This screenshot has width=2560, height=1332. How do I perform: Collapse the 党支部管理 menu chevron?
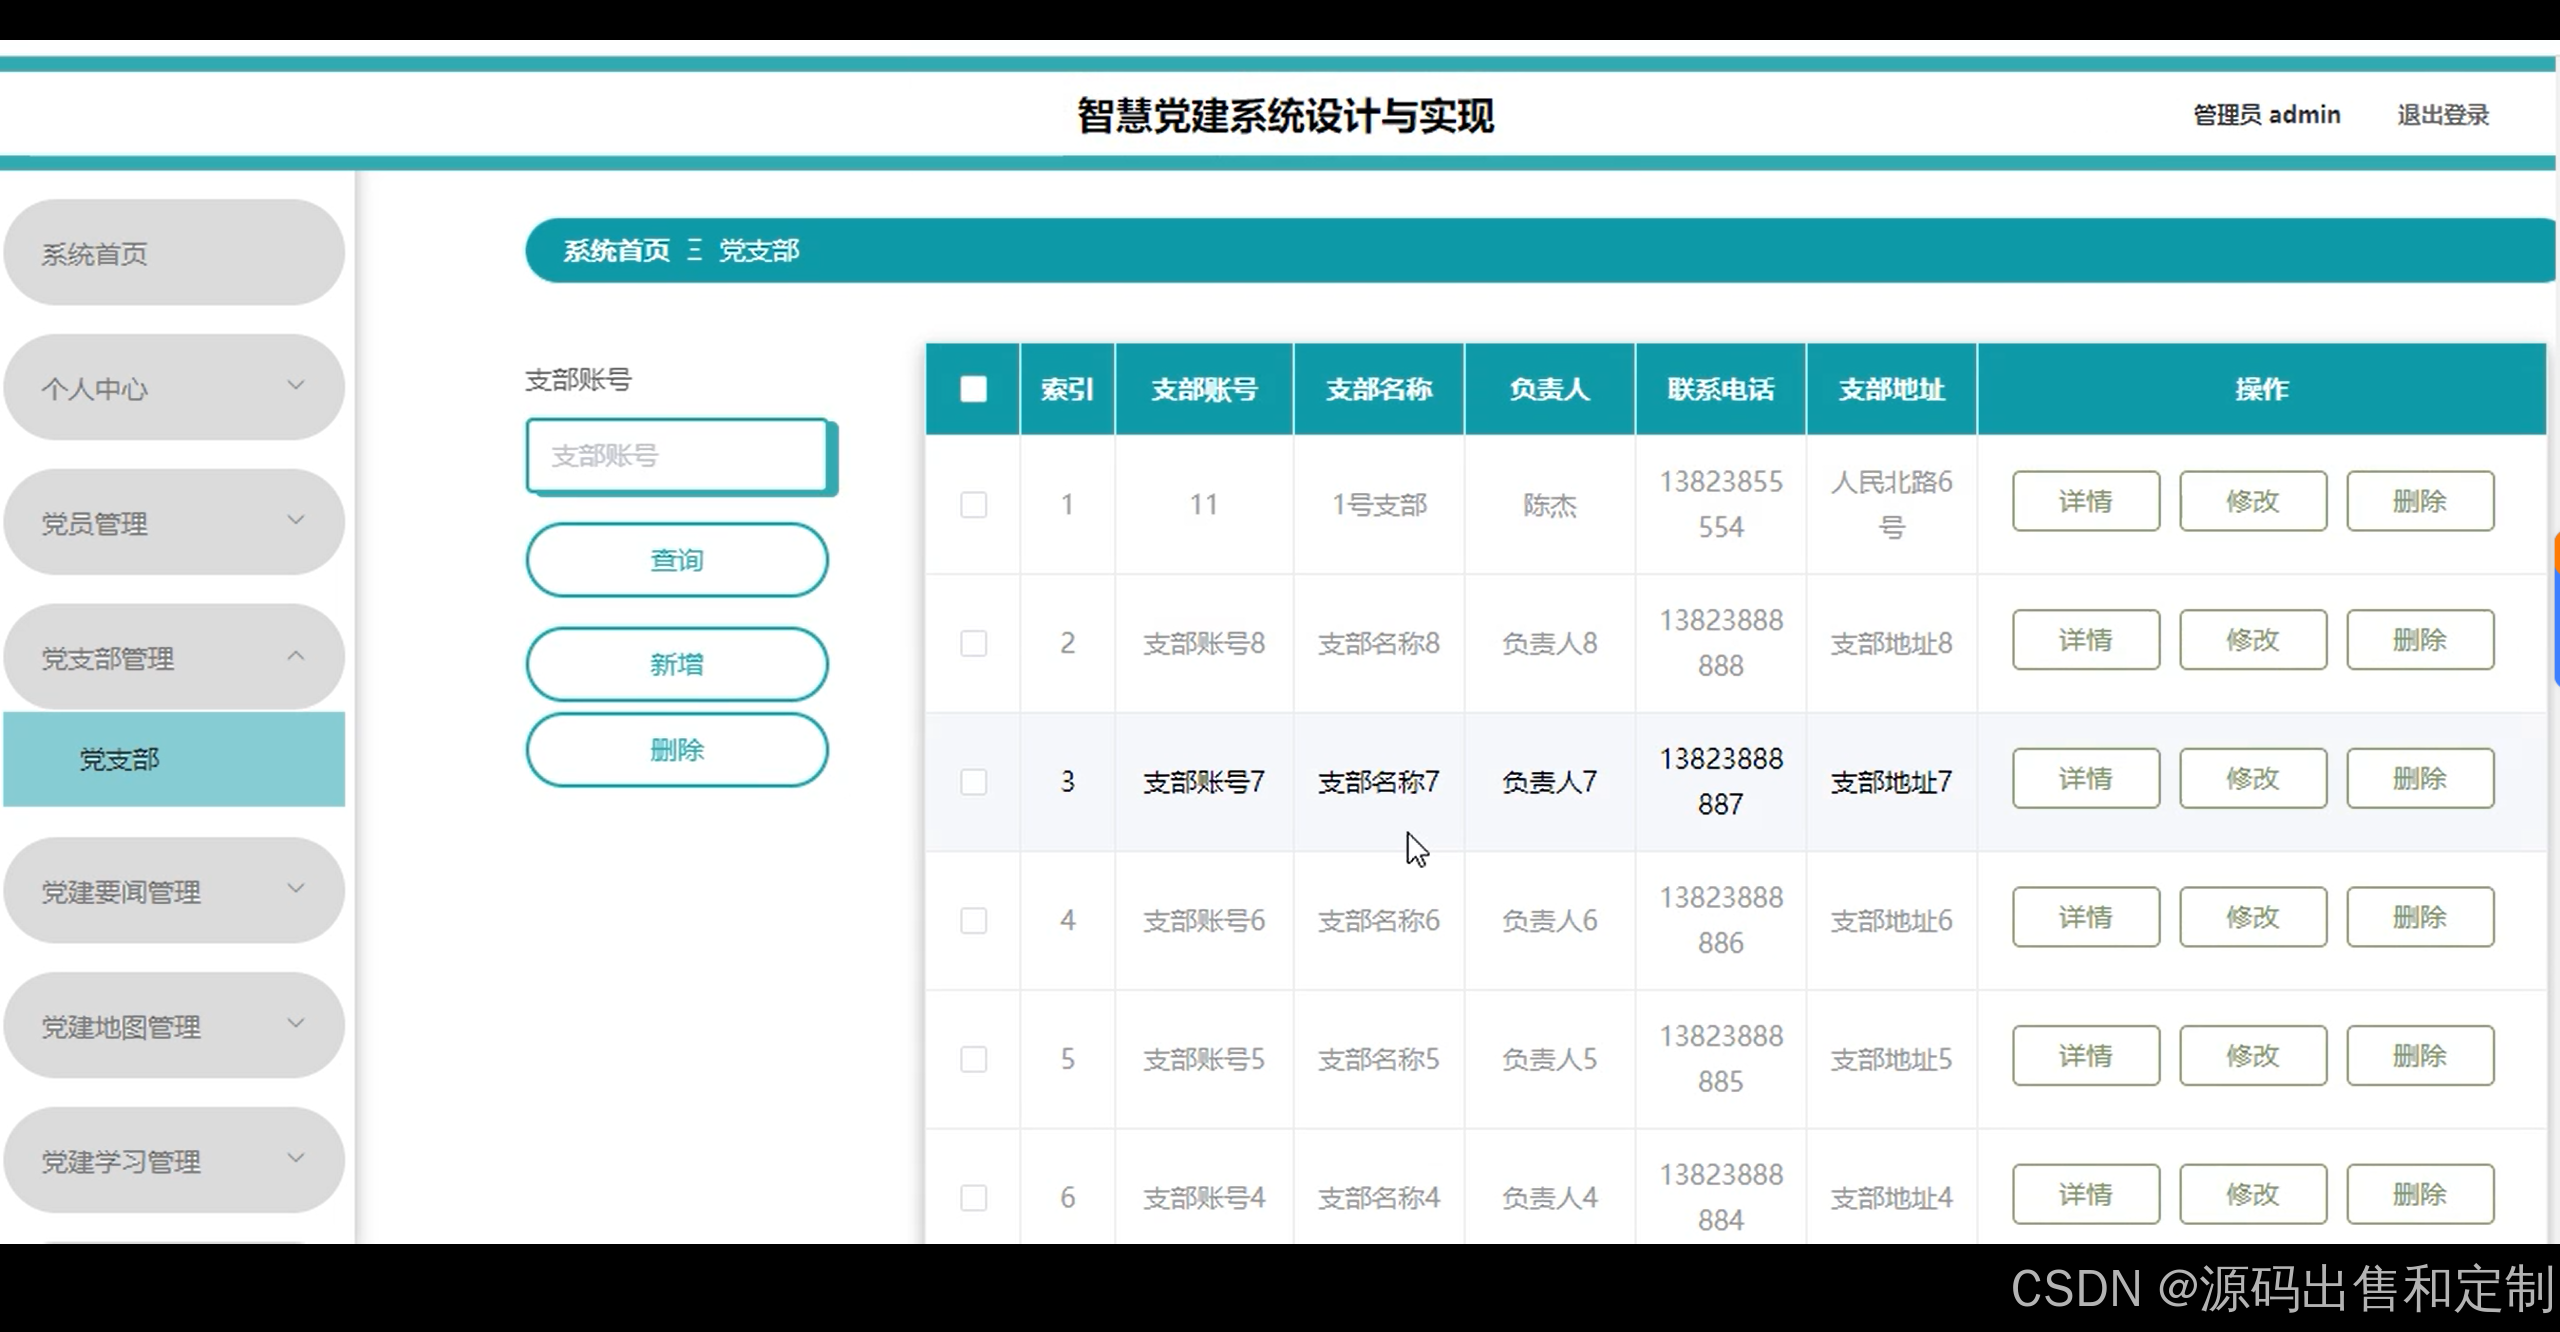pos(295,656)
